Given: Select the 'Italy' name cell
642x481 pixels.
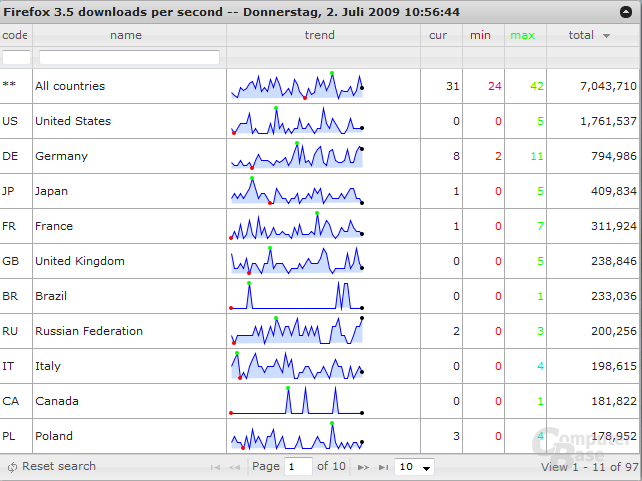Looking at the screenshot, I should coord(129,366).
